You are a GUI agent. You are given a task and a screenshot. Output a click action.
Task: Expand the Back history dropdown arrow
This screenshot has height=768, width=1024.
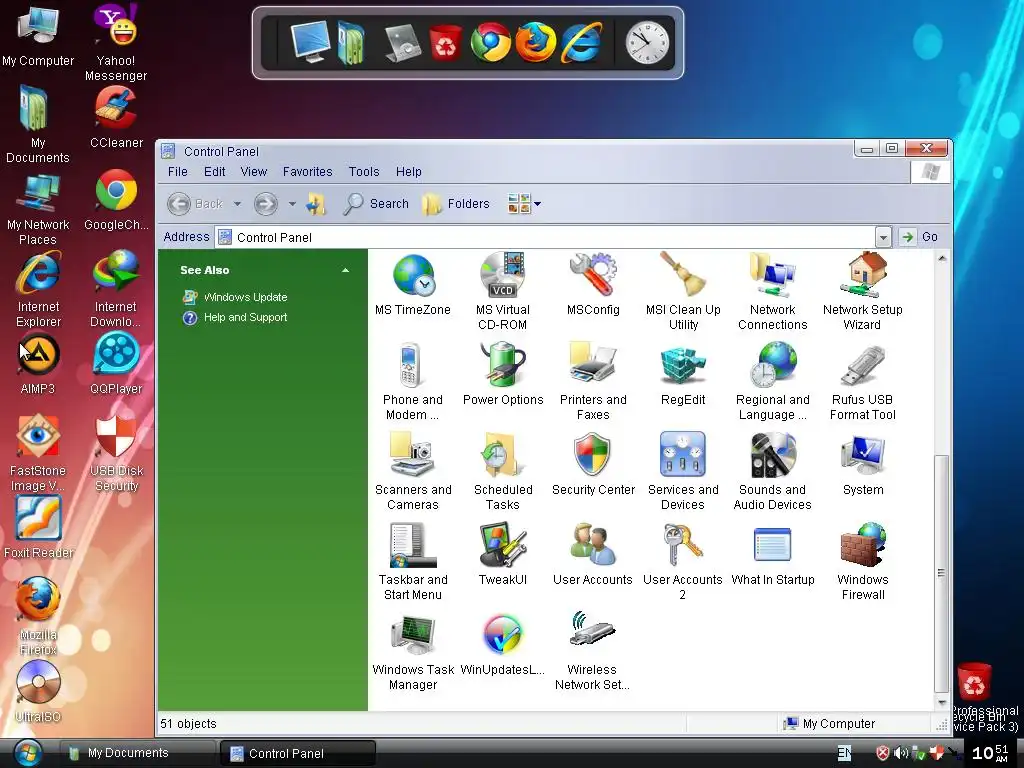238,204
